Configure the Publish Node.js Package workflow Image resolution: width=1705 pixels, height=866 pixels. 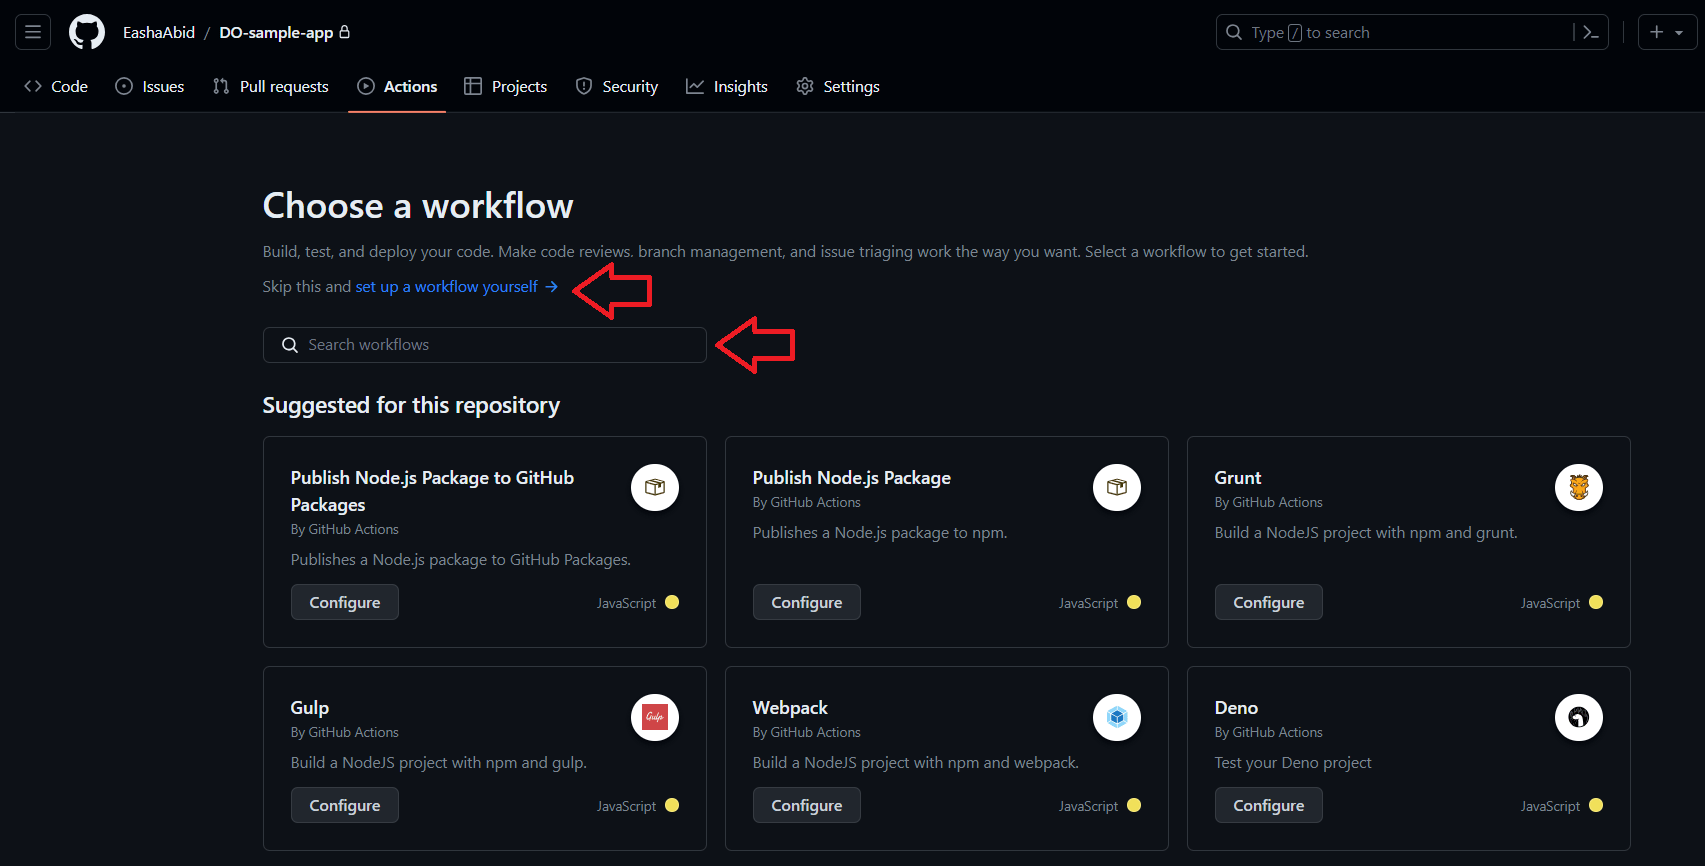[807, 602]
